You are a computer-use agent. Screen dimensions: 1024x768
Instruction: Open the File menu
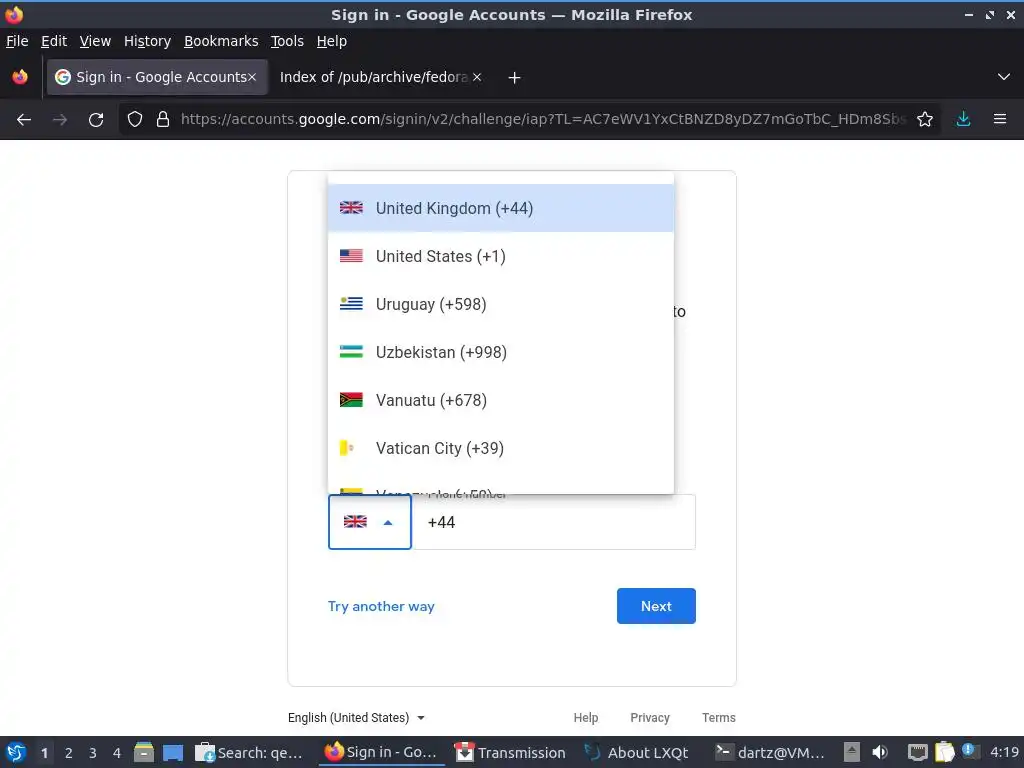17,41
